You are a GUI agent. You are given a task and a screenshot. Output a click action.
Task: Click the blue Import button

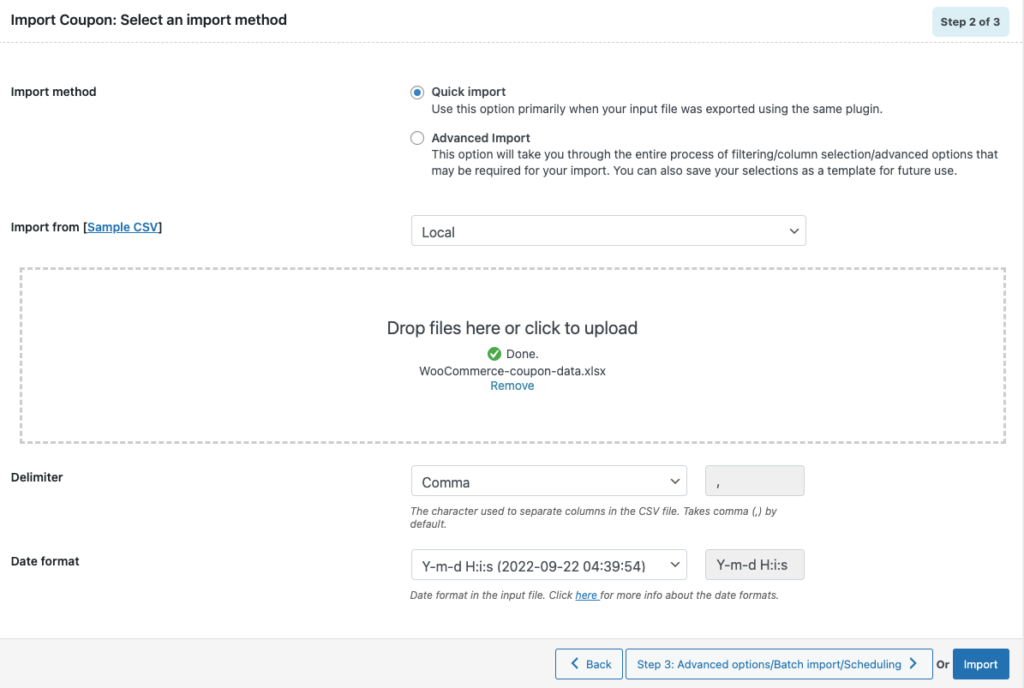click(980, 664)
